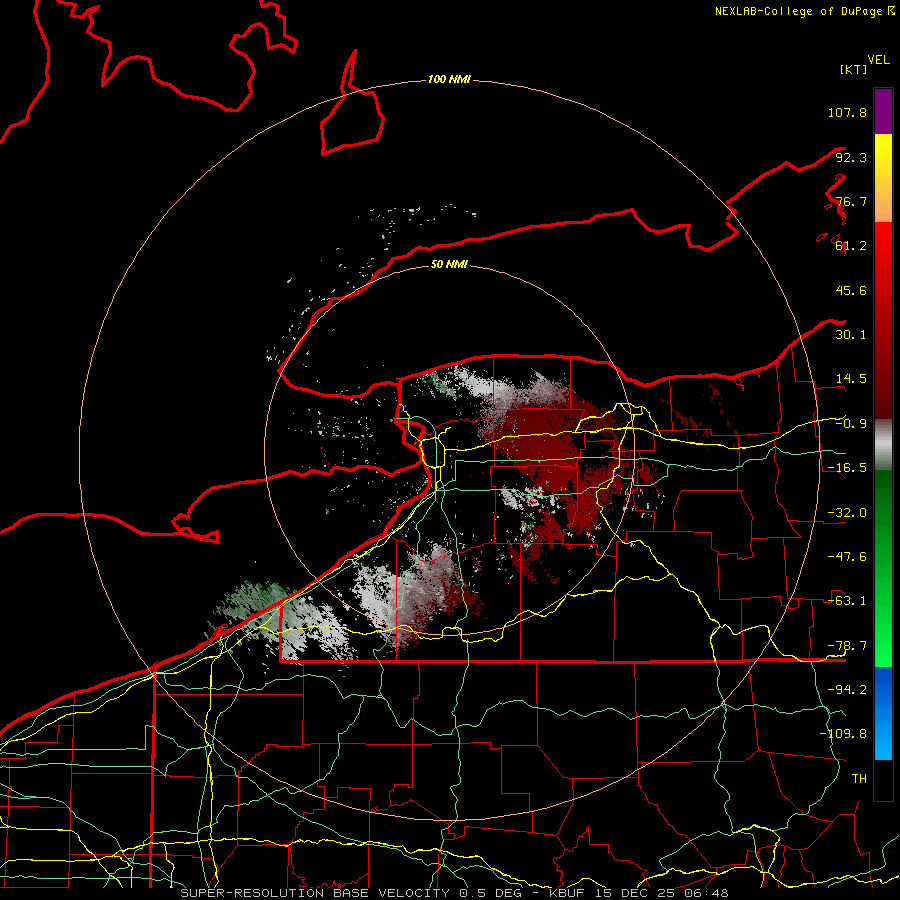This screenshot has width=900, height=900.
Task: Click the TH threshold label
Action: pos(859,779)
